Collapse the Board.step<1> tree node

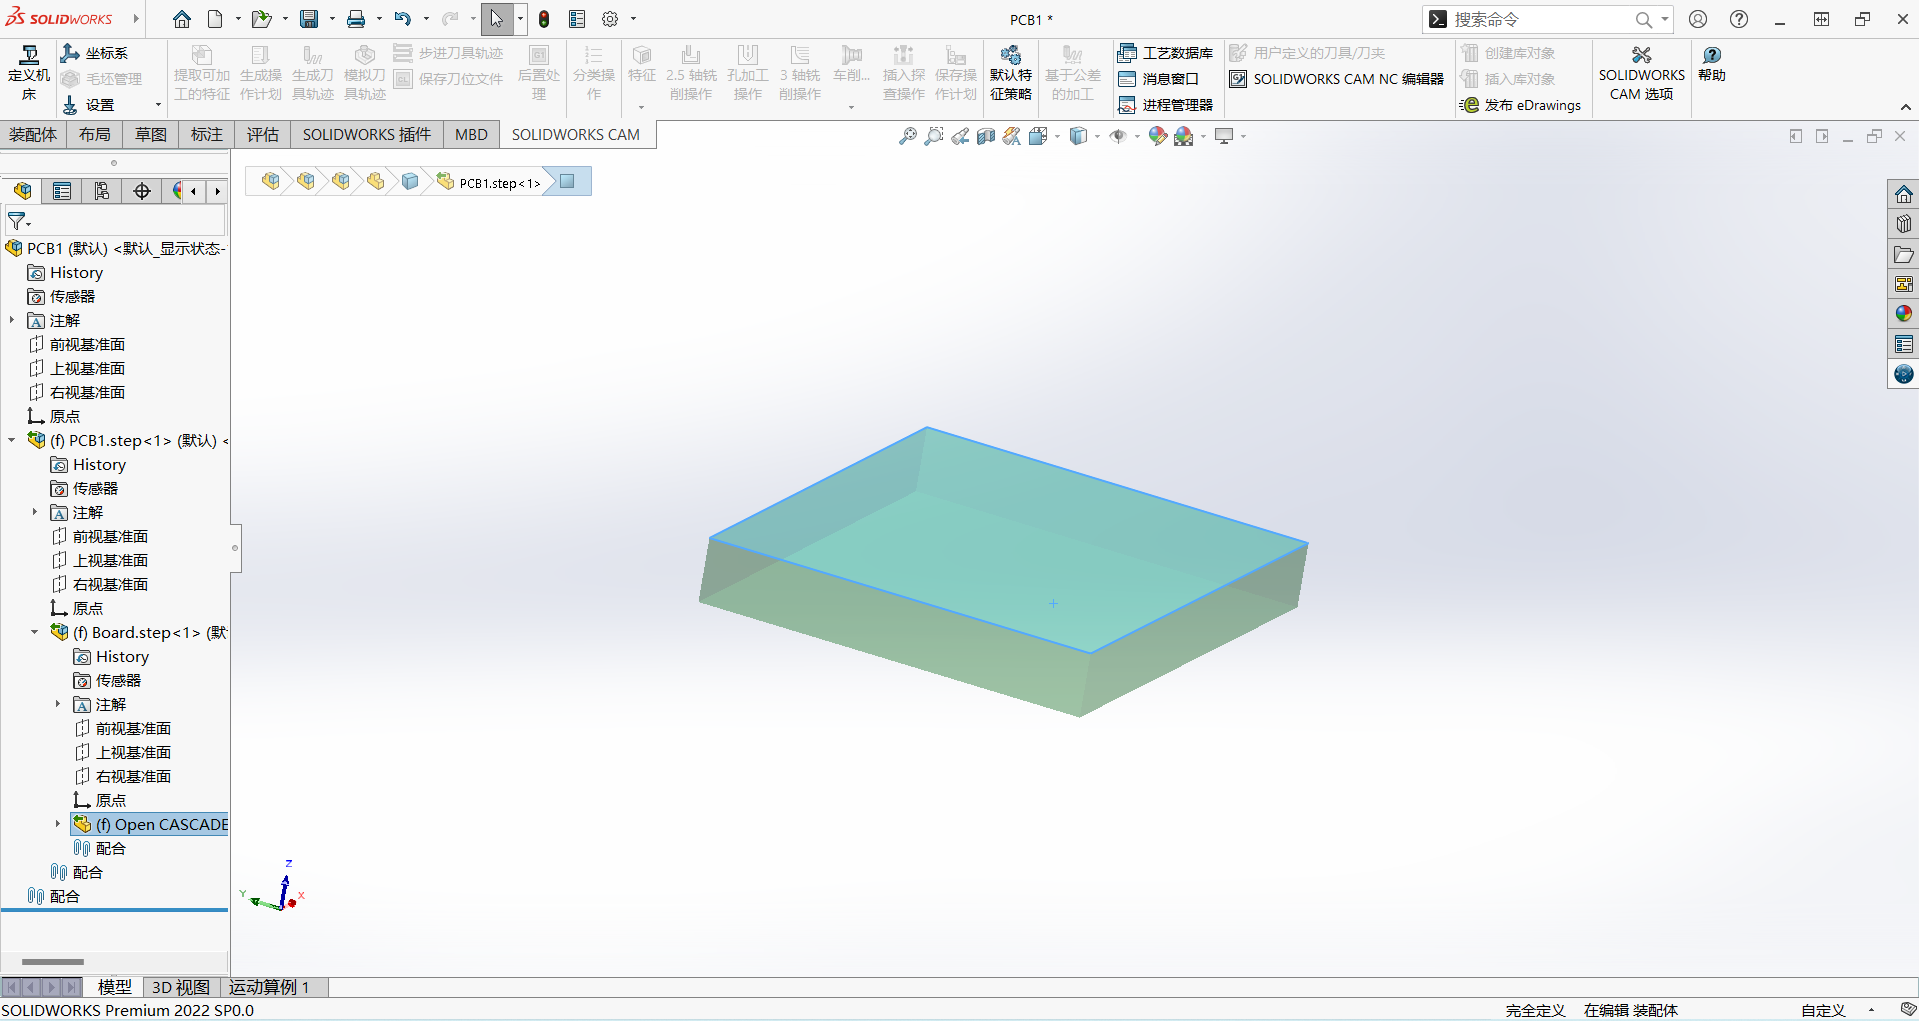tap(35, 632)
